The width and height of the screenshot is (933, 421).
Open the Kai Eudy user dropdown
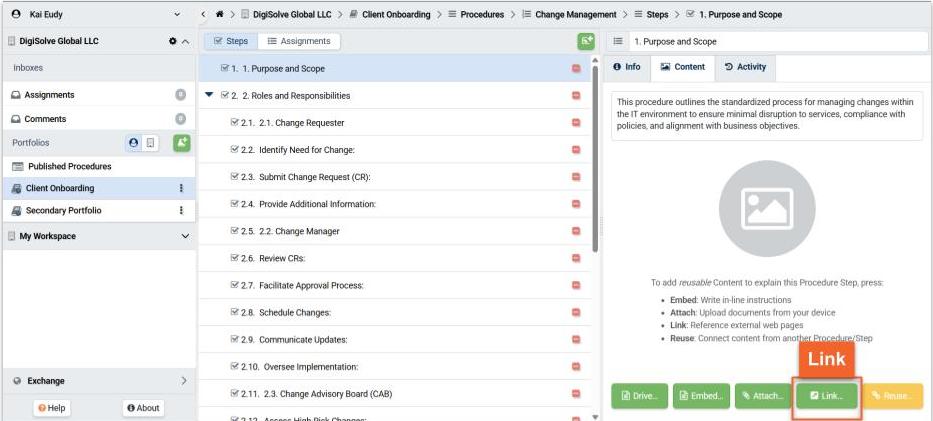[177, 15]
